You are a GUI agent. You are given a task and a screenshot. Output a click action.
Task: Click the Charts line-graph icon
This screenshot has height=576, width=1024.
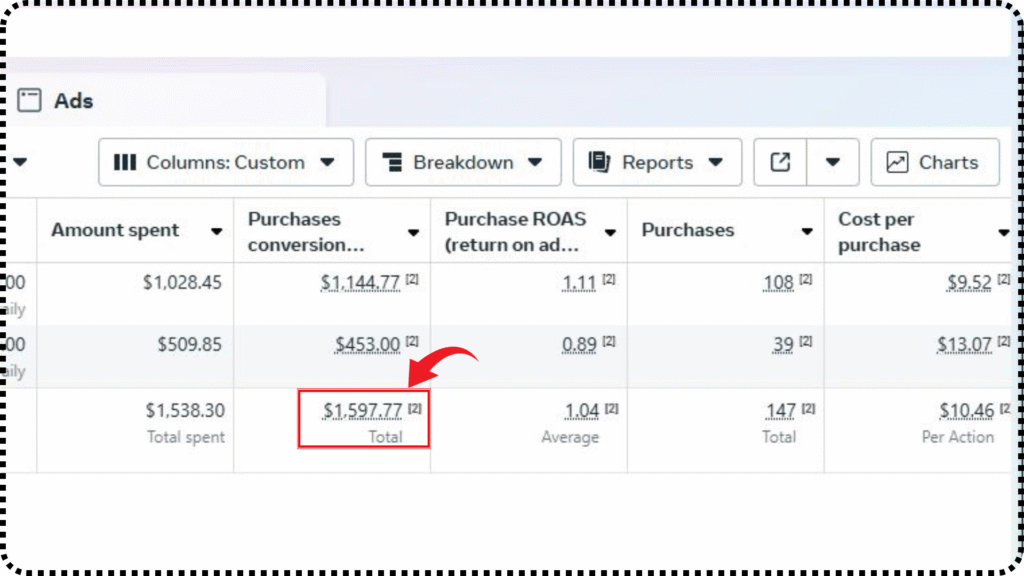897,162
